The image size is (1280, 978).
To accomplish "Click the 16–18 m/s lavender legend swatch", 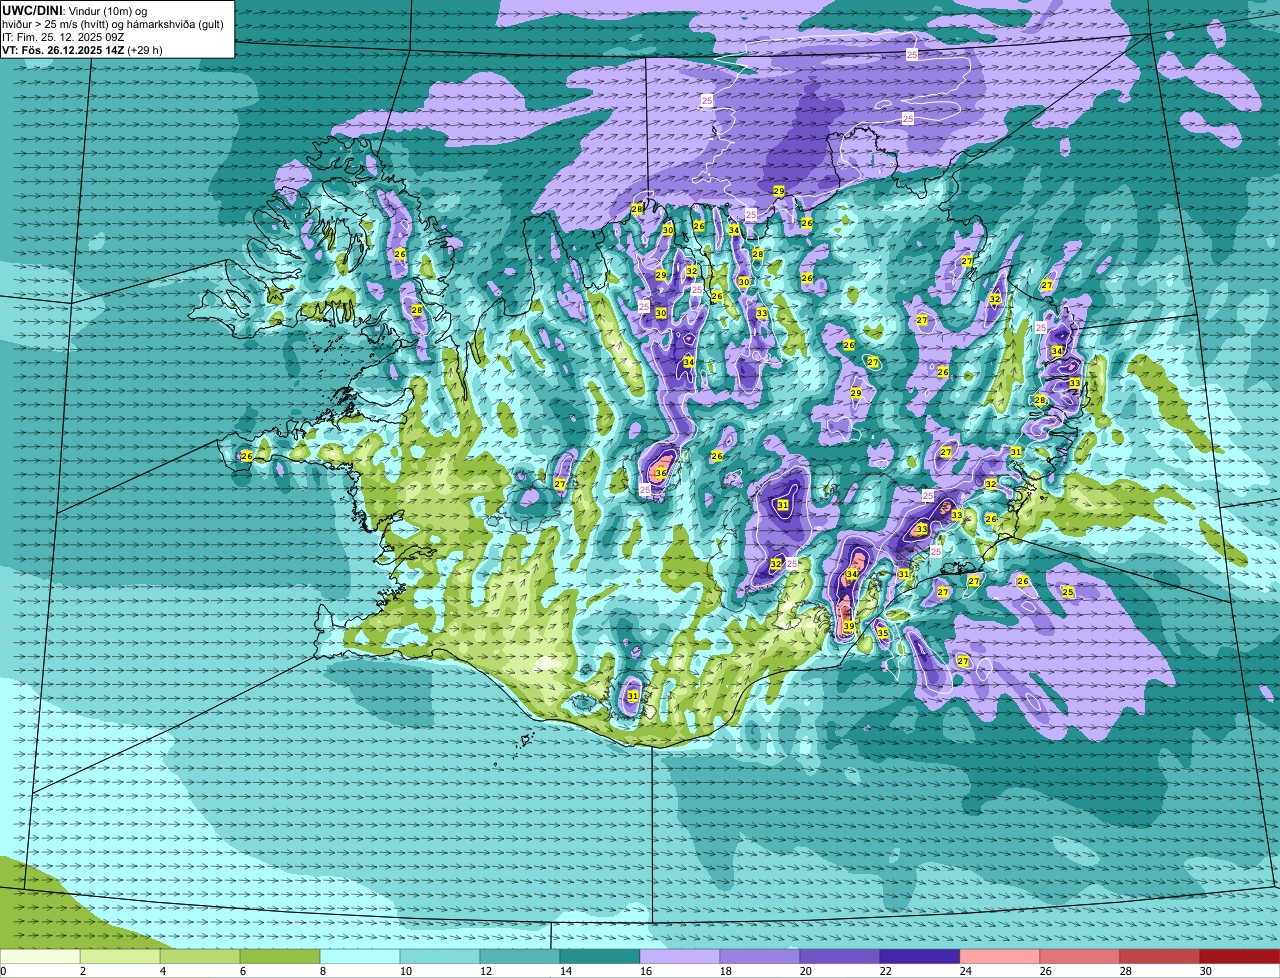I will [x=680, y=957].
